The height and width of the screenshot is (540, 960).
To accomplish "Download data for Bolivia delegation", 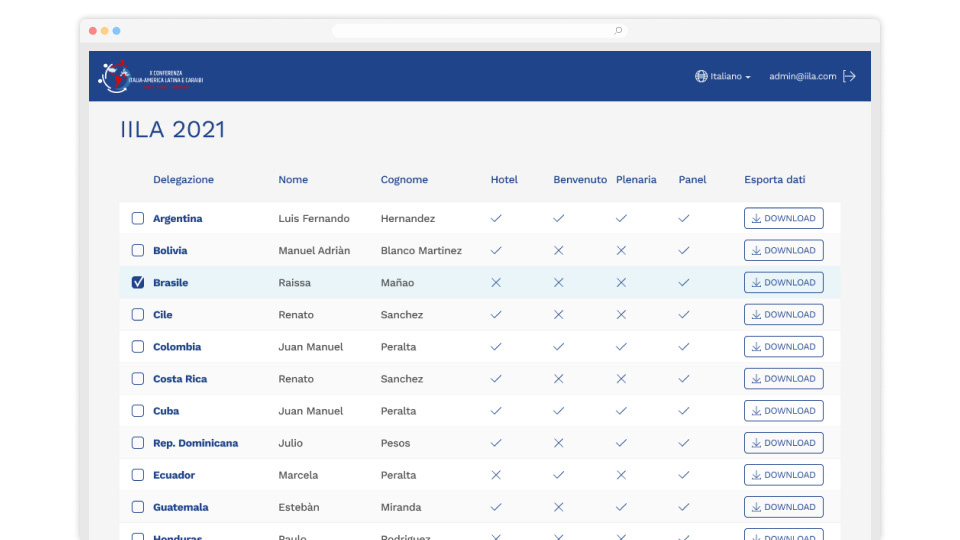I will pos(784,250).
